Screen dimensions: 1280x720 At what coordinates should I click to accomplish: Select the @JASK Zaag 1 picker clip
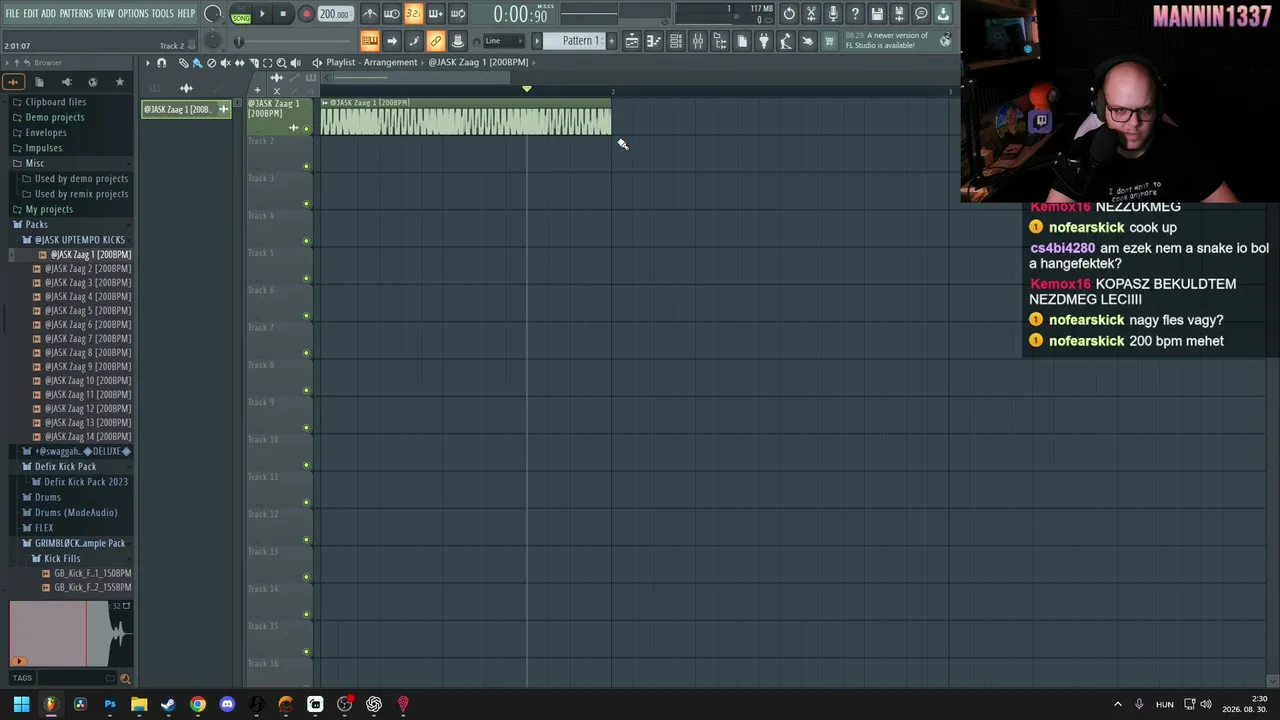point(185,109)
